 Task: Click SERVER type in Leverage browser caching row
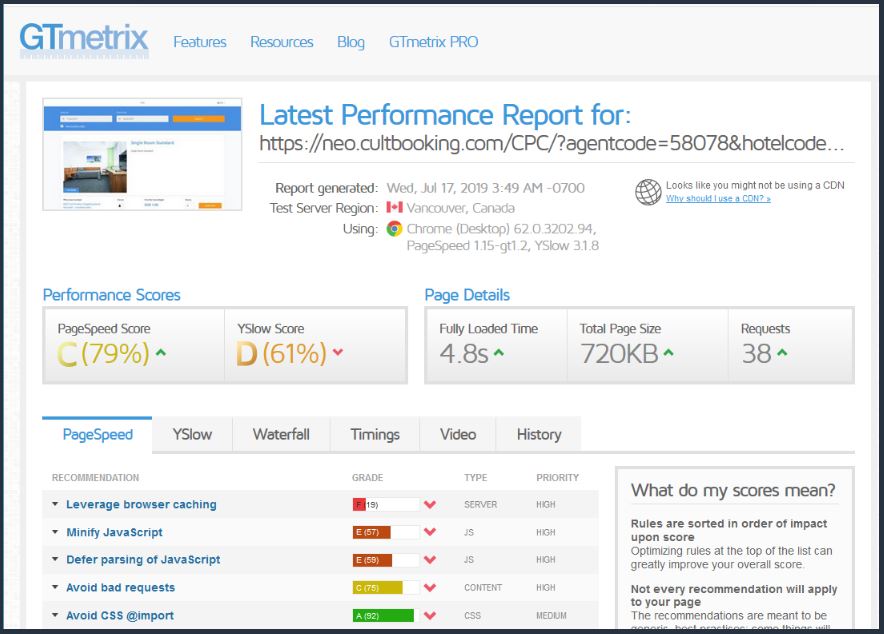click(x=480, y=504)
